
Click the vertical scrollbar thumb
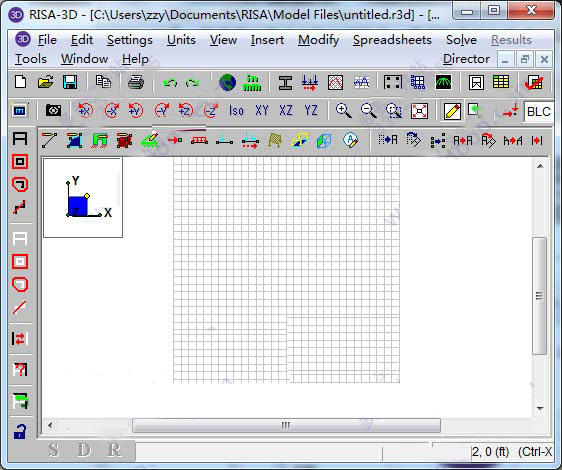(x=539, y=296)
